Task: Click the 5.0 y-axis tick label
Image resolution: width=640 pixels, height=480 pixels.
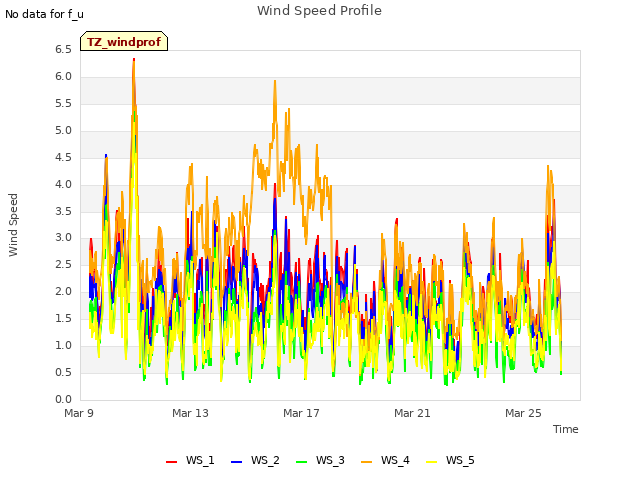Action: coord(63,131)
